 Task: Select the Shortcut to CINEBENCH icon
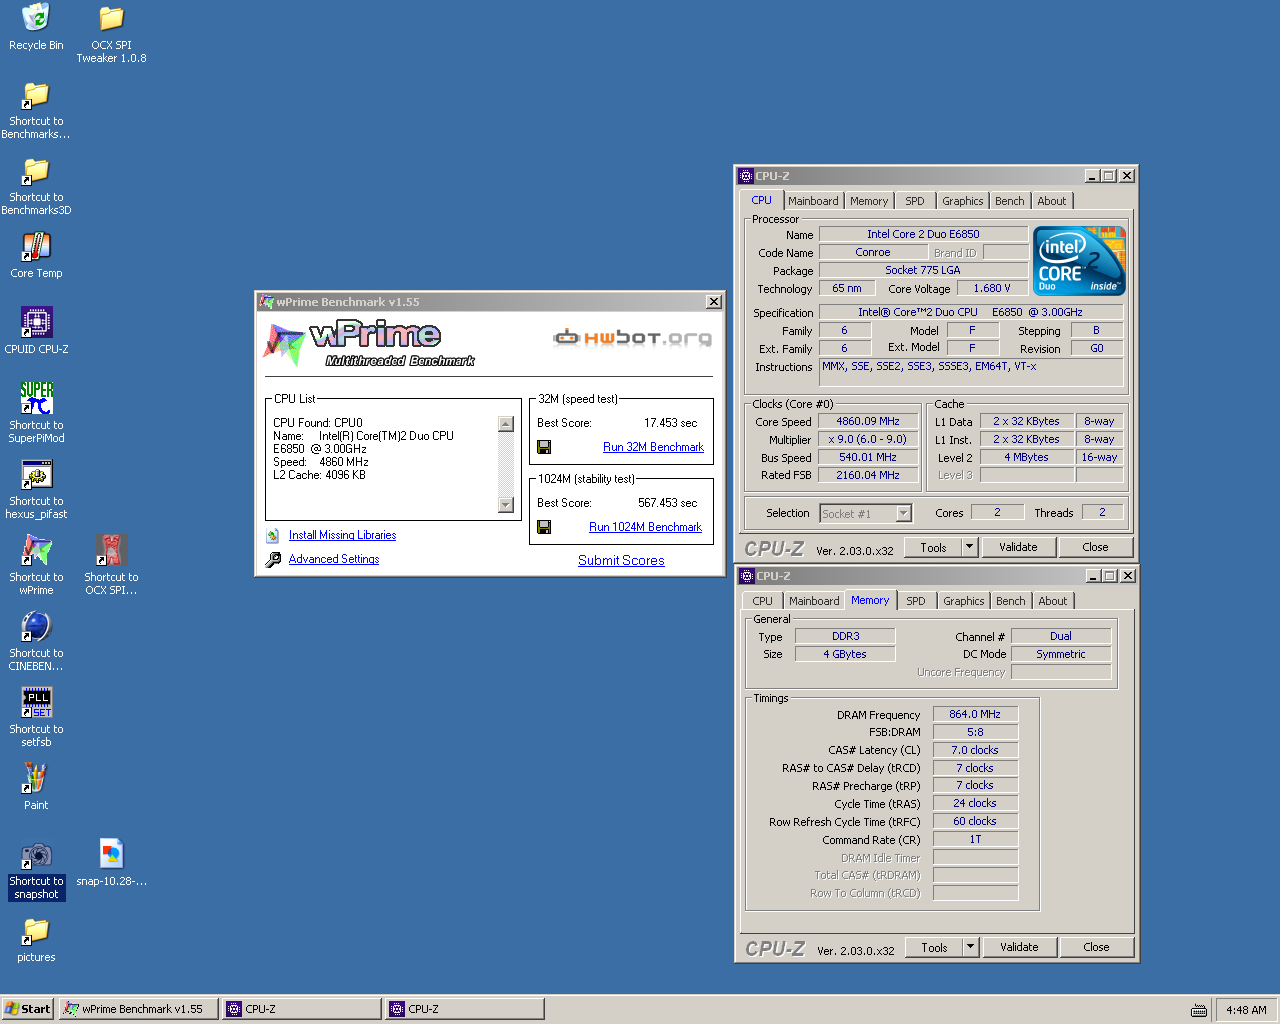pyautogui.click(x=36, y=626)
